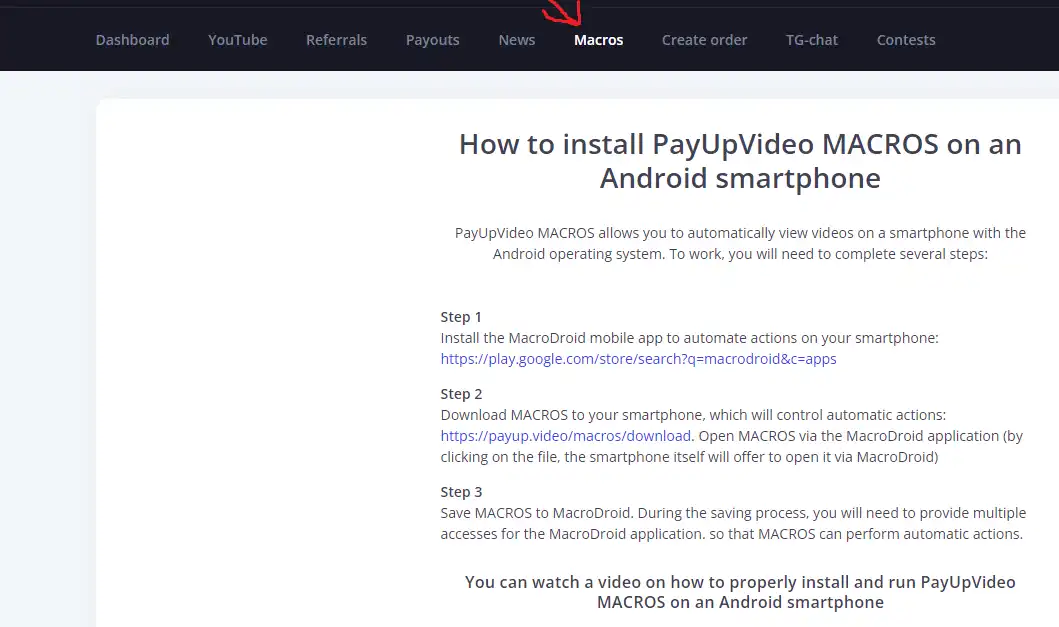This screenshot has width=1059, height=627.
Task: Select the 'Step 3' label
Action: [x=461, y=492]
